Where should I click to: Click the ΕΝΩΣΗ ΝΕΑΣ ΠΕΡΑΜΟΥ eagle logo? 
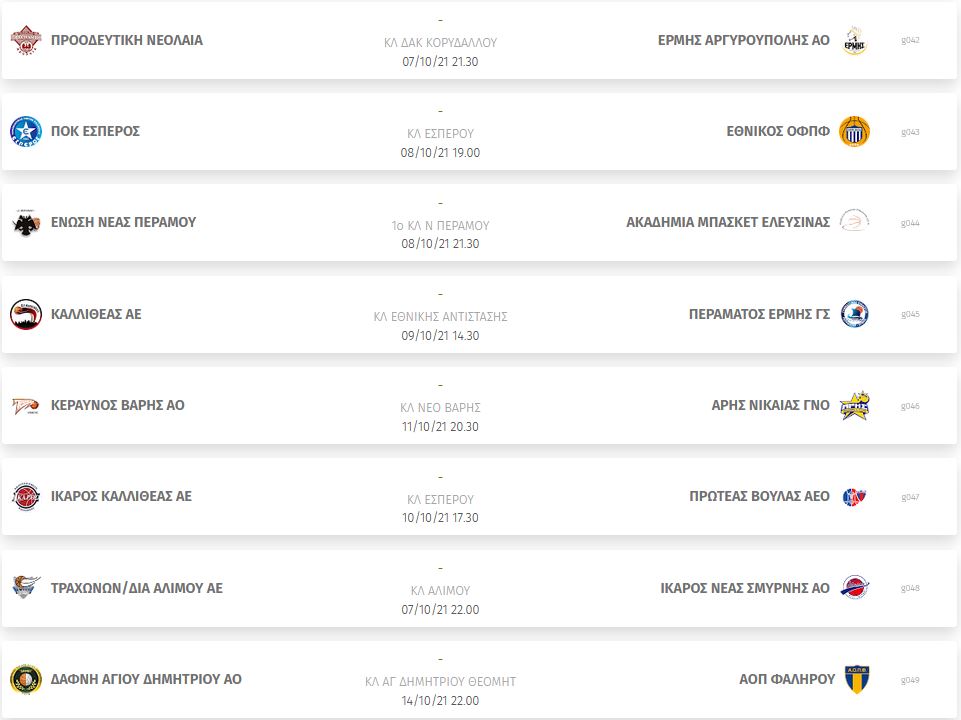pyautogui.click(x=26, y=223)
